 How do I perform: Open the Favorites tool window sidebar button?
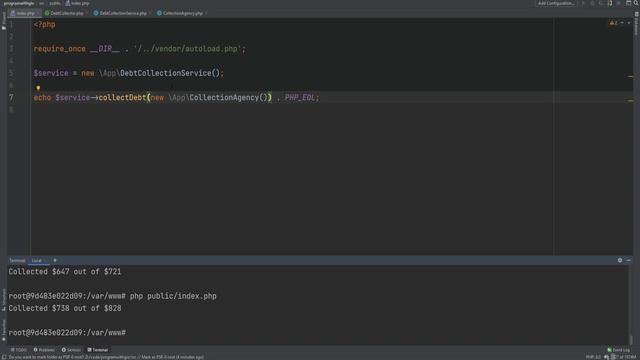(4, 330)
